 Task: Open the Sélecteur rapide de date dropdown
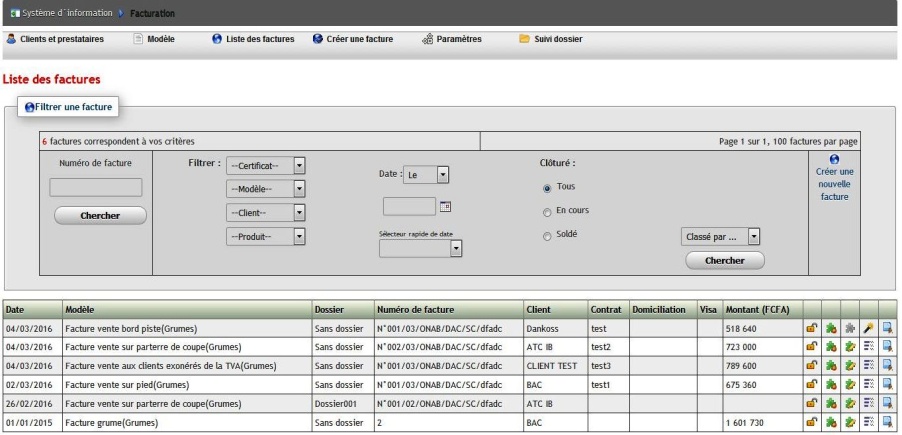tap(421, 248)
